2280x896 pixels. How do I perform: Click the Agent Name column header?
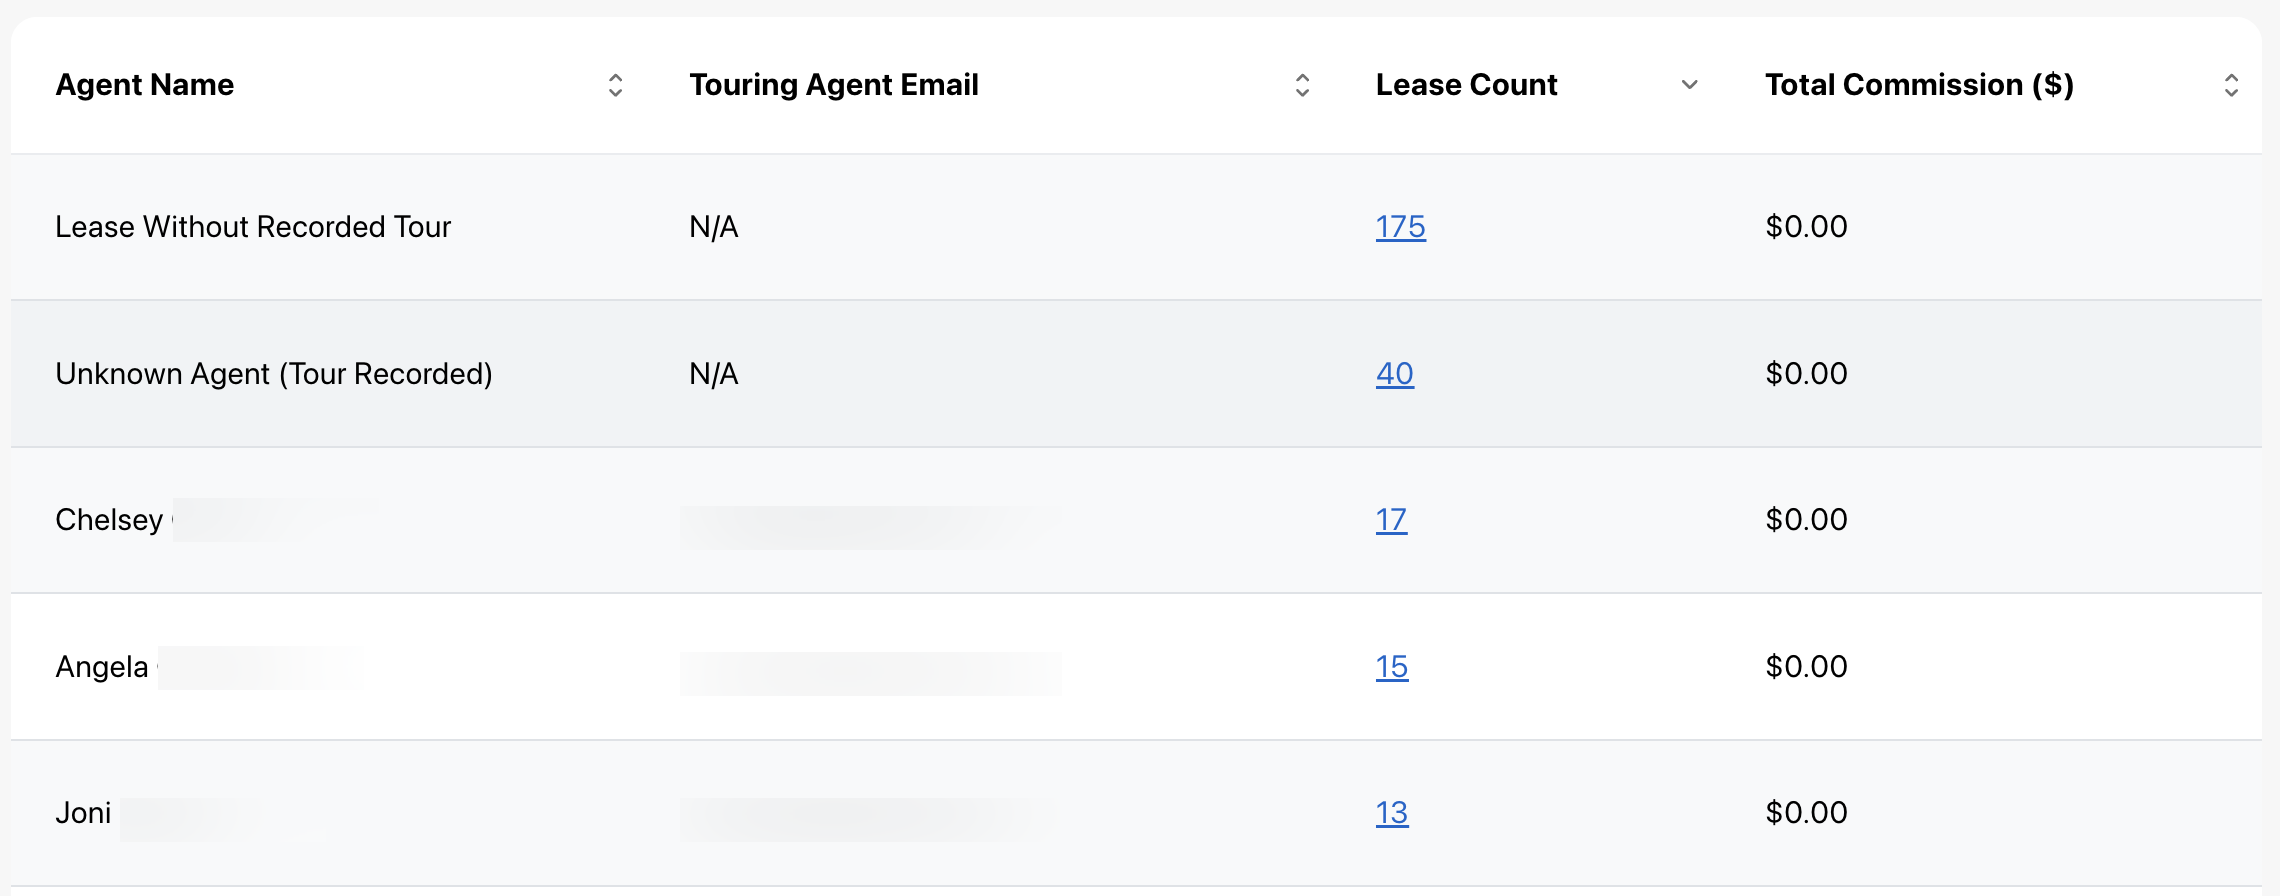tap(145, 85)
